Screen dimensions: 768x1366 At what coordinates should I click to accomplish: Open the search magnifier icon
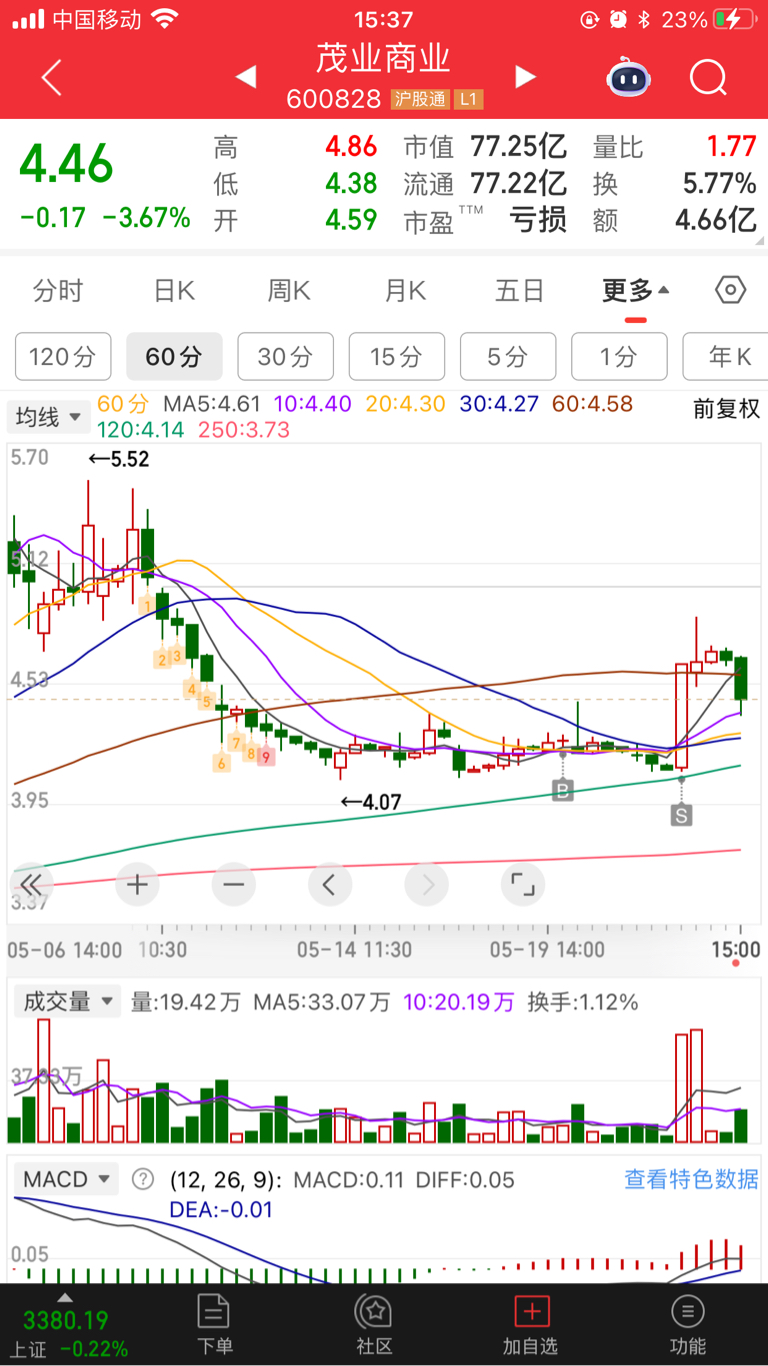708,77
